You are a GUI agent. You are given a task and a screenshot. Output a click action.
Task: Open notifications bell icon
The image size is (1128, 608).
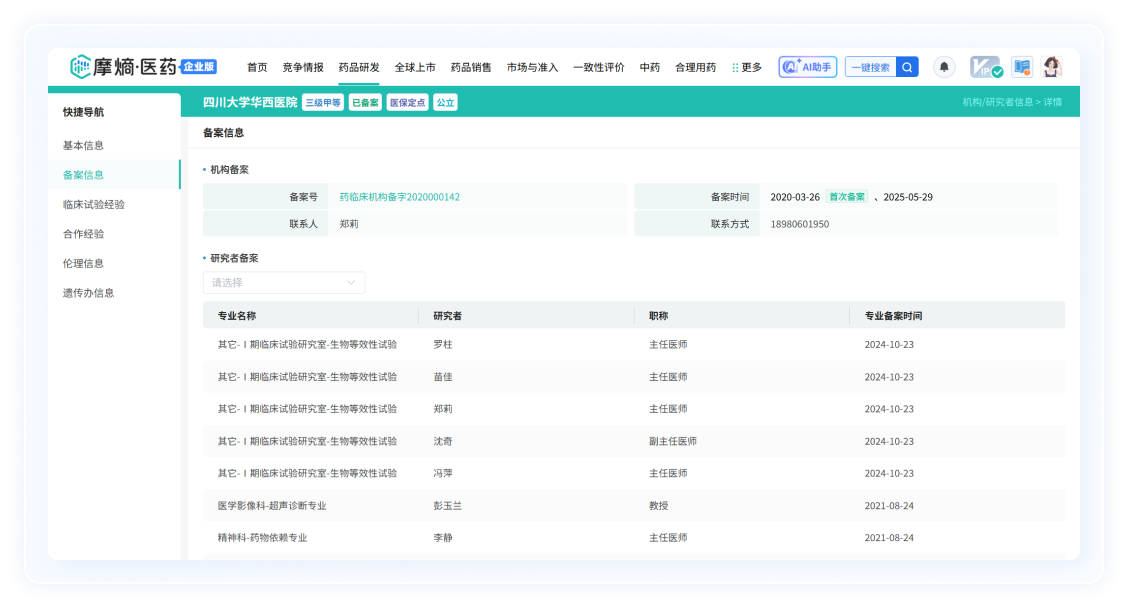tap(944, 67)
